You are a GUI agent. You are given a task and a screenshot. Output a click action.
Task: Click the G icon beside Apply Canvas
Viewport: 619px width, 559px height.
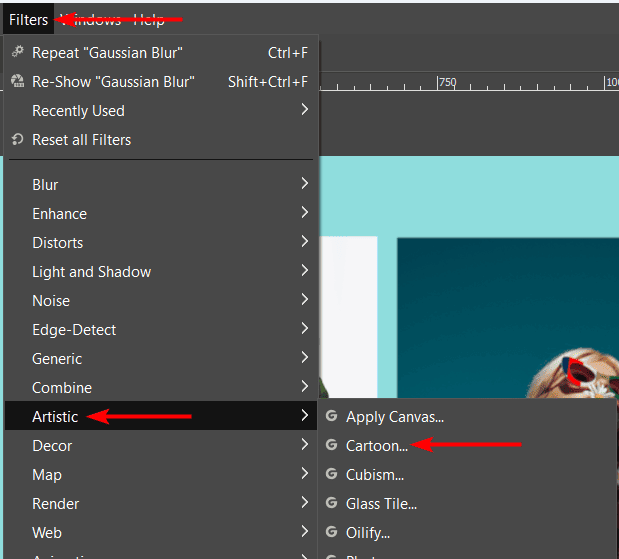[332, 416]
